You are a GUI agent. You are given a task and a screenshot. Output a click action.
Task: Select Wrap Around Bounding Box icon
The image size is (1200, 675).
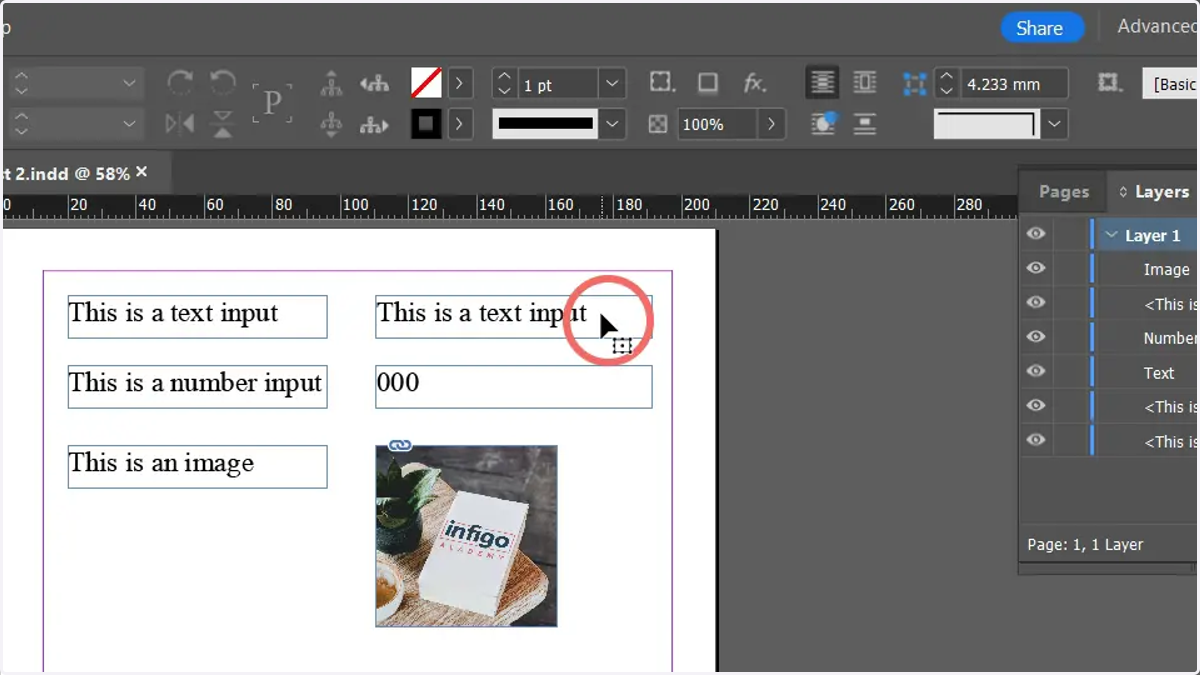coord(865,83)
